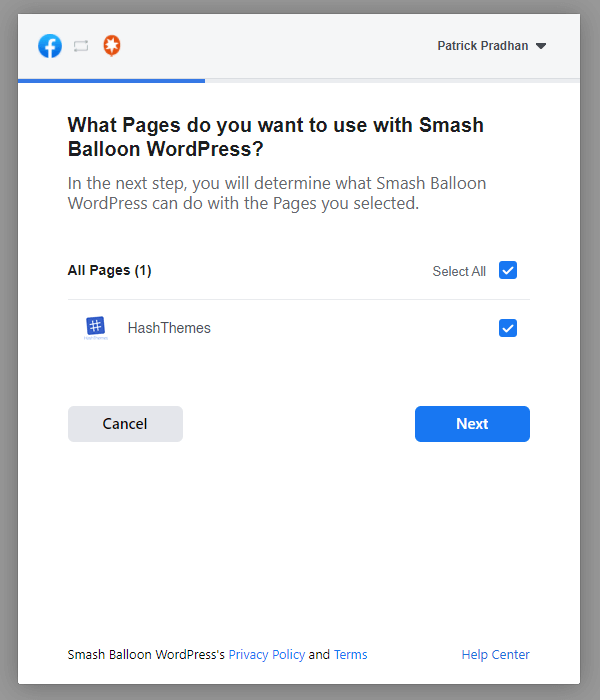Click the Select All label

(x=459, y=271)
